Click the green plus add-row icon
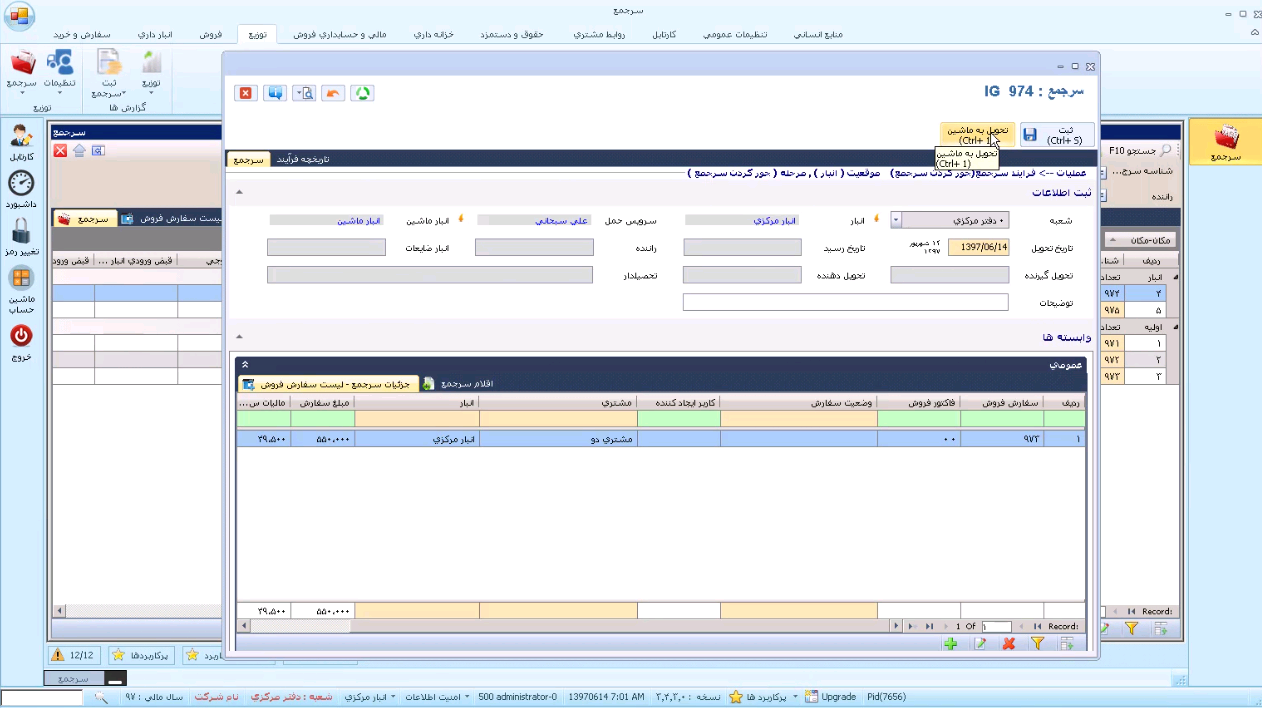Image resolution: width=1262 pixels, height=708 pixels. pyautogui.click(x=951, y=644)
